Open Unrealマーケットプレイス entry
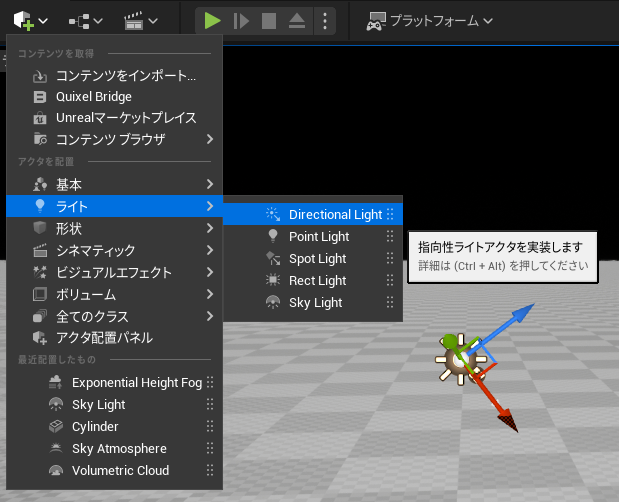This screenshot has width=619, height=502. pos(125,118)
